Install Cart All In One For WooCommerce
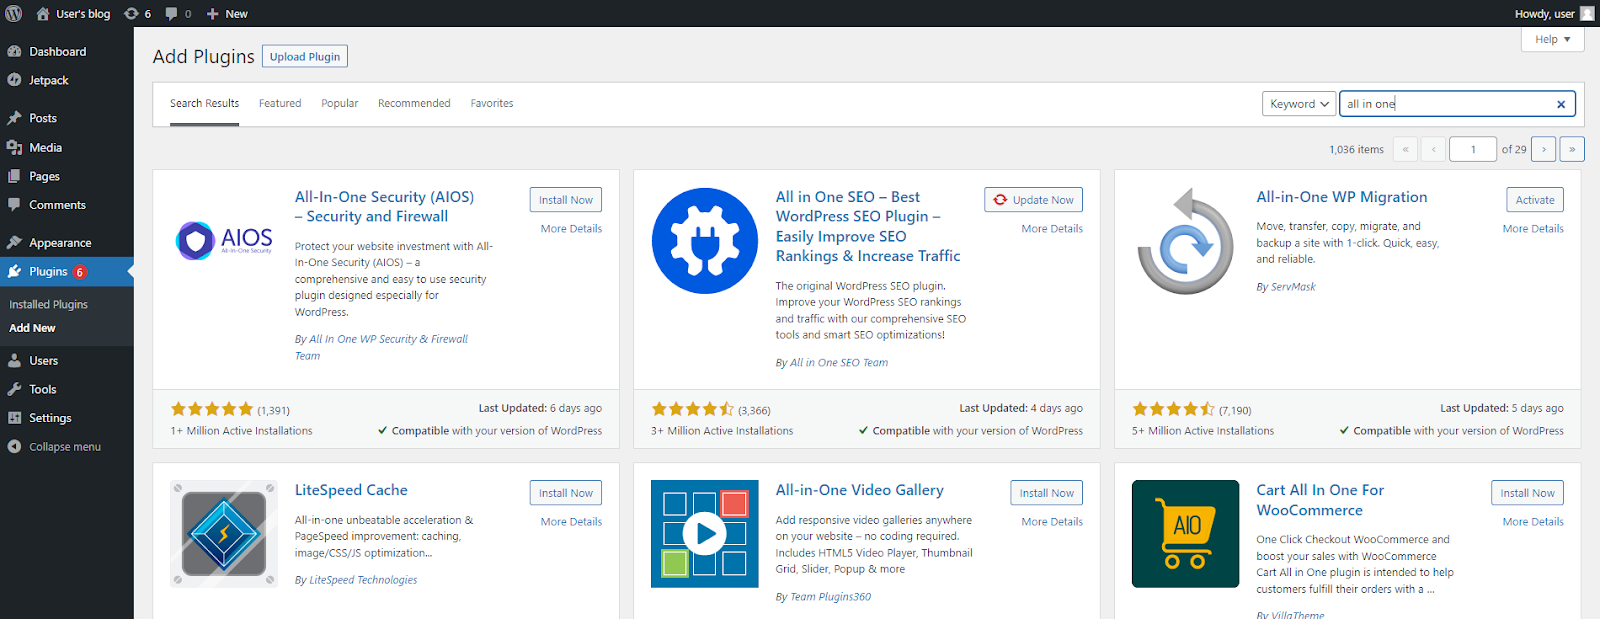1600x619 pixels. coord(1527,493)
